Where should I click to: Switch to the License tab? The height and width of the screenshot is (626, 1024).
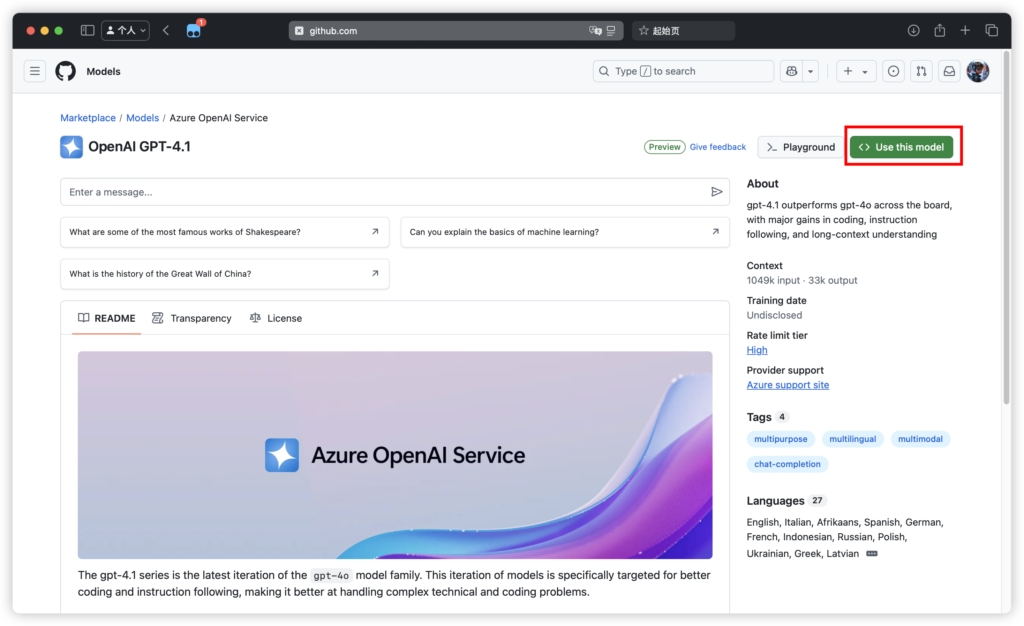click(276, 318)
